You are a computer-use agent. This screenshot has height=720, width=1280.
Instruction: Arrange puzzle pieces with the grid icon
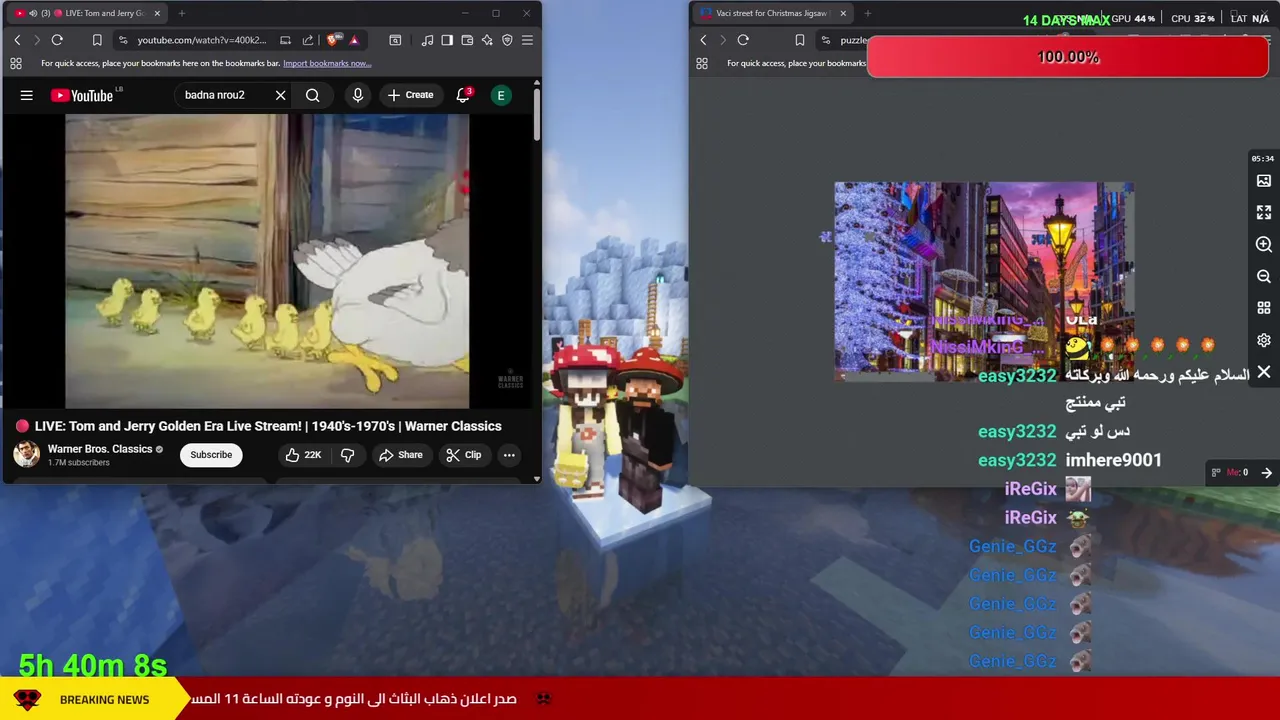[1264, 308]
